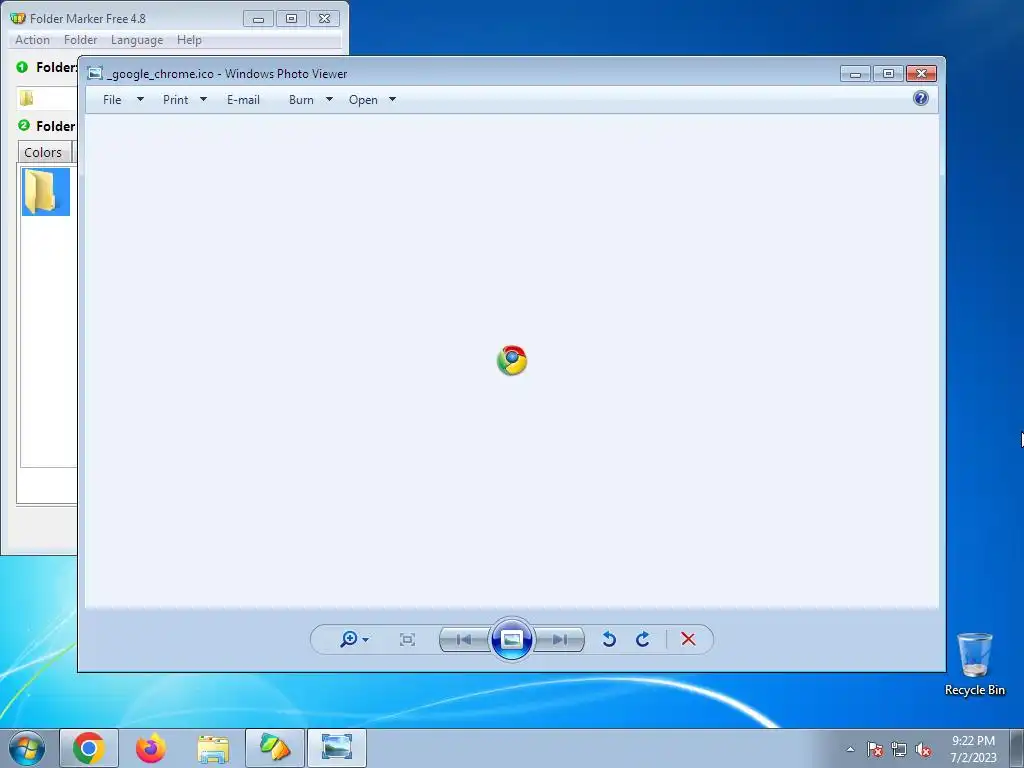Launch Google Chrome from taskbar
The width and height of the screenshot is (1024, 768).
(x=89, y=748)
